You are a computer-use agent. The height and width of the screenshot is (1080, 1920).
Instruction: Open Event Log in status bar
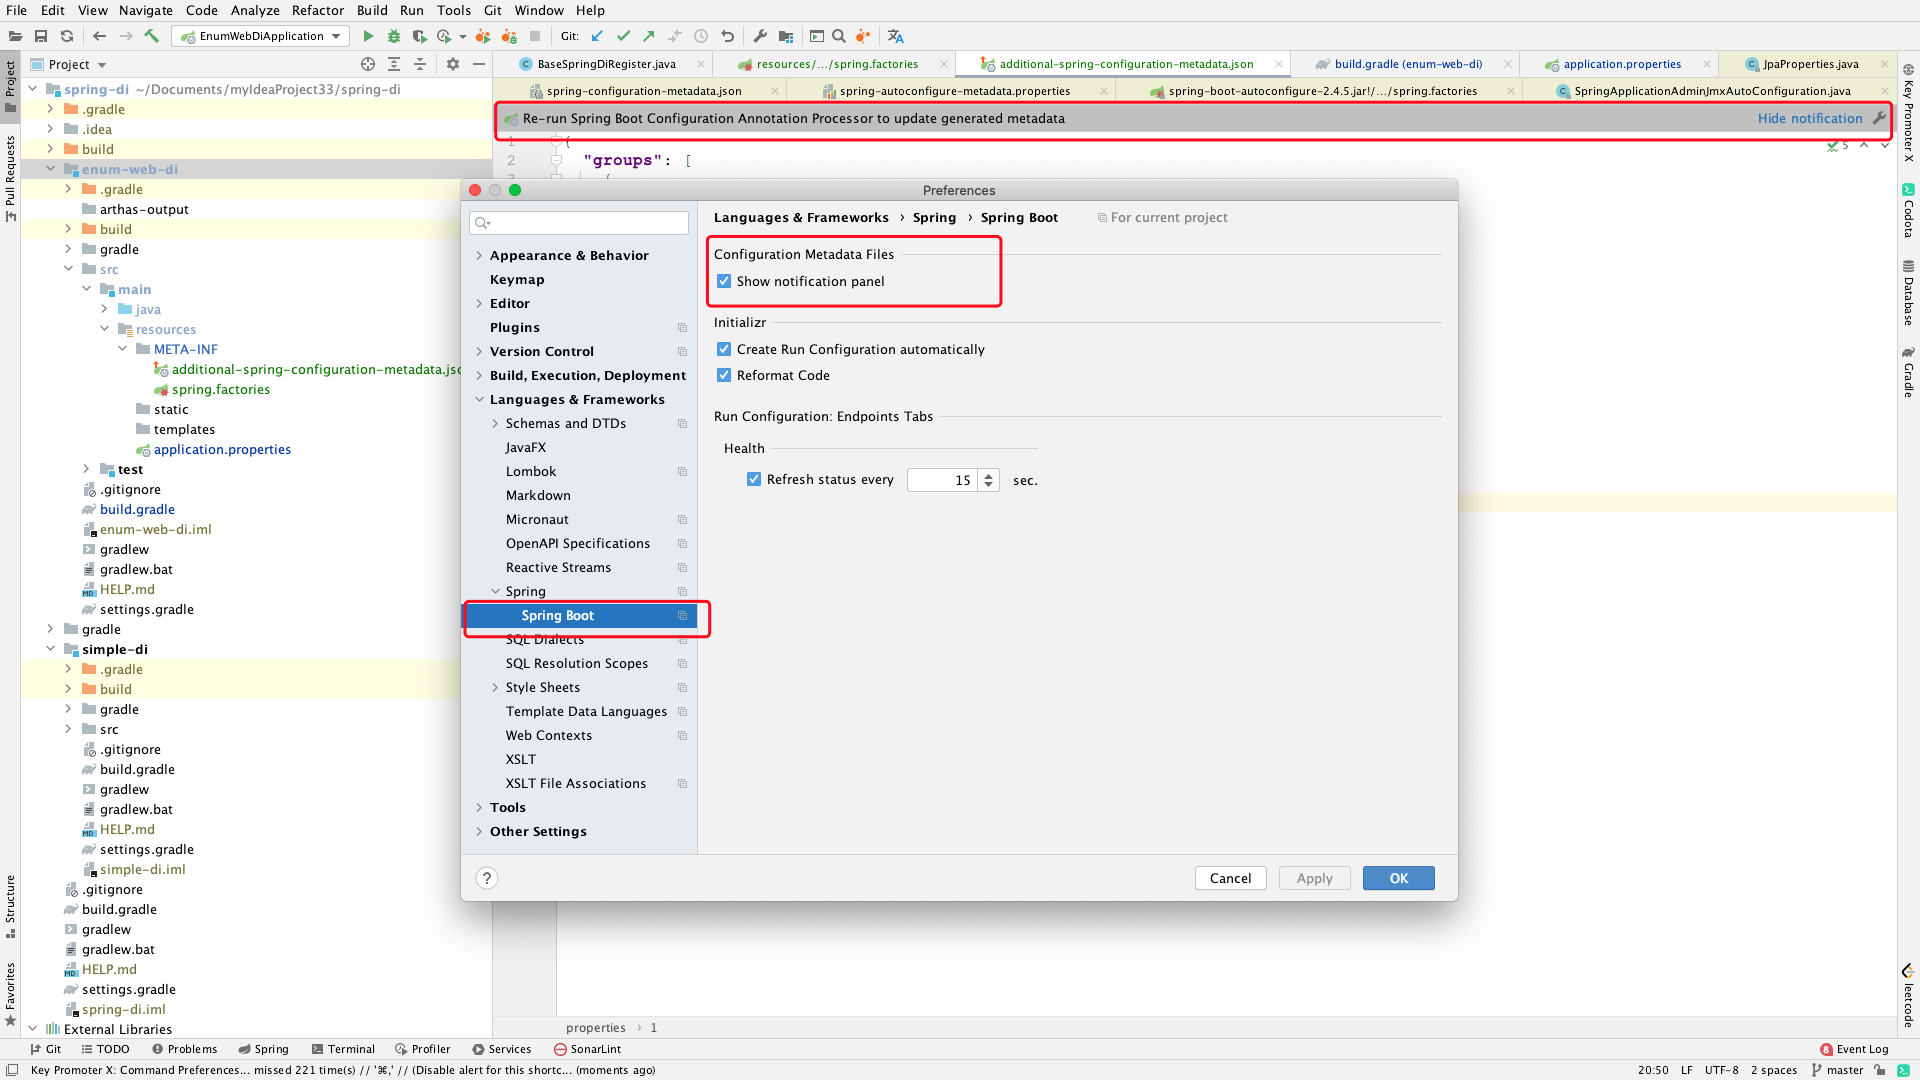tap(1854, 1049)
